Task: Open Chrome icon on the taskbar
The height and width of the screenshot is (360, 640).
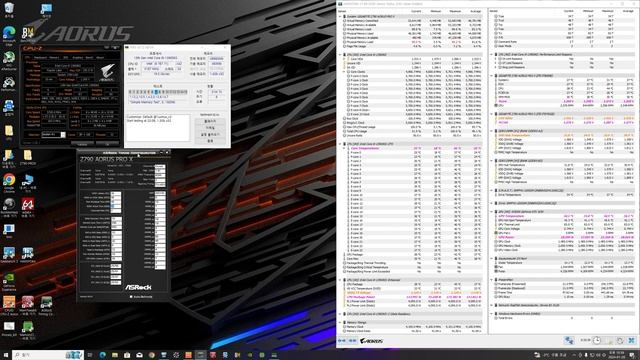Action: pyautogui.click(x=151, y=355)
